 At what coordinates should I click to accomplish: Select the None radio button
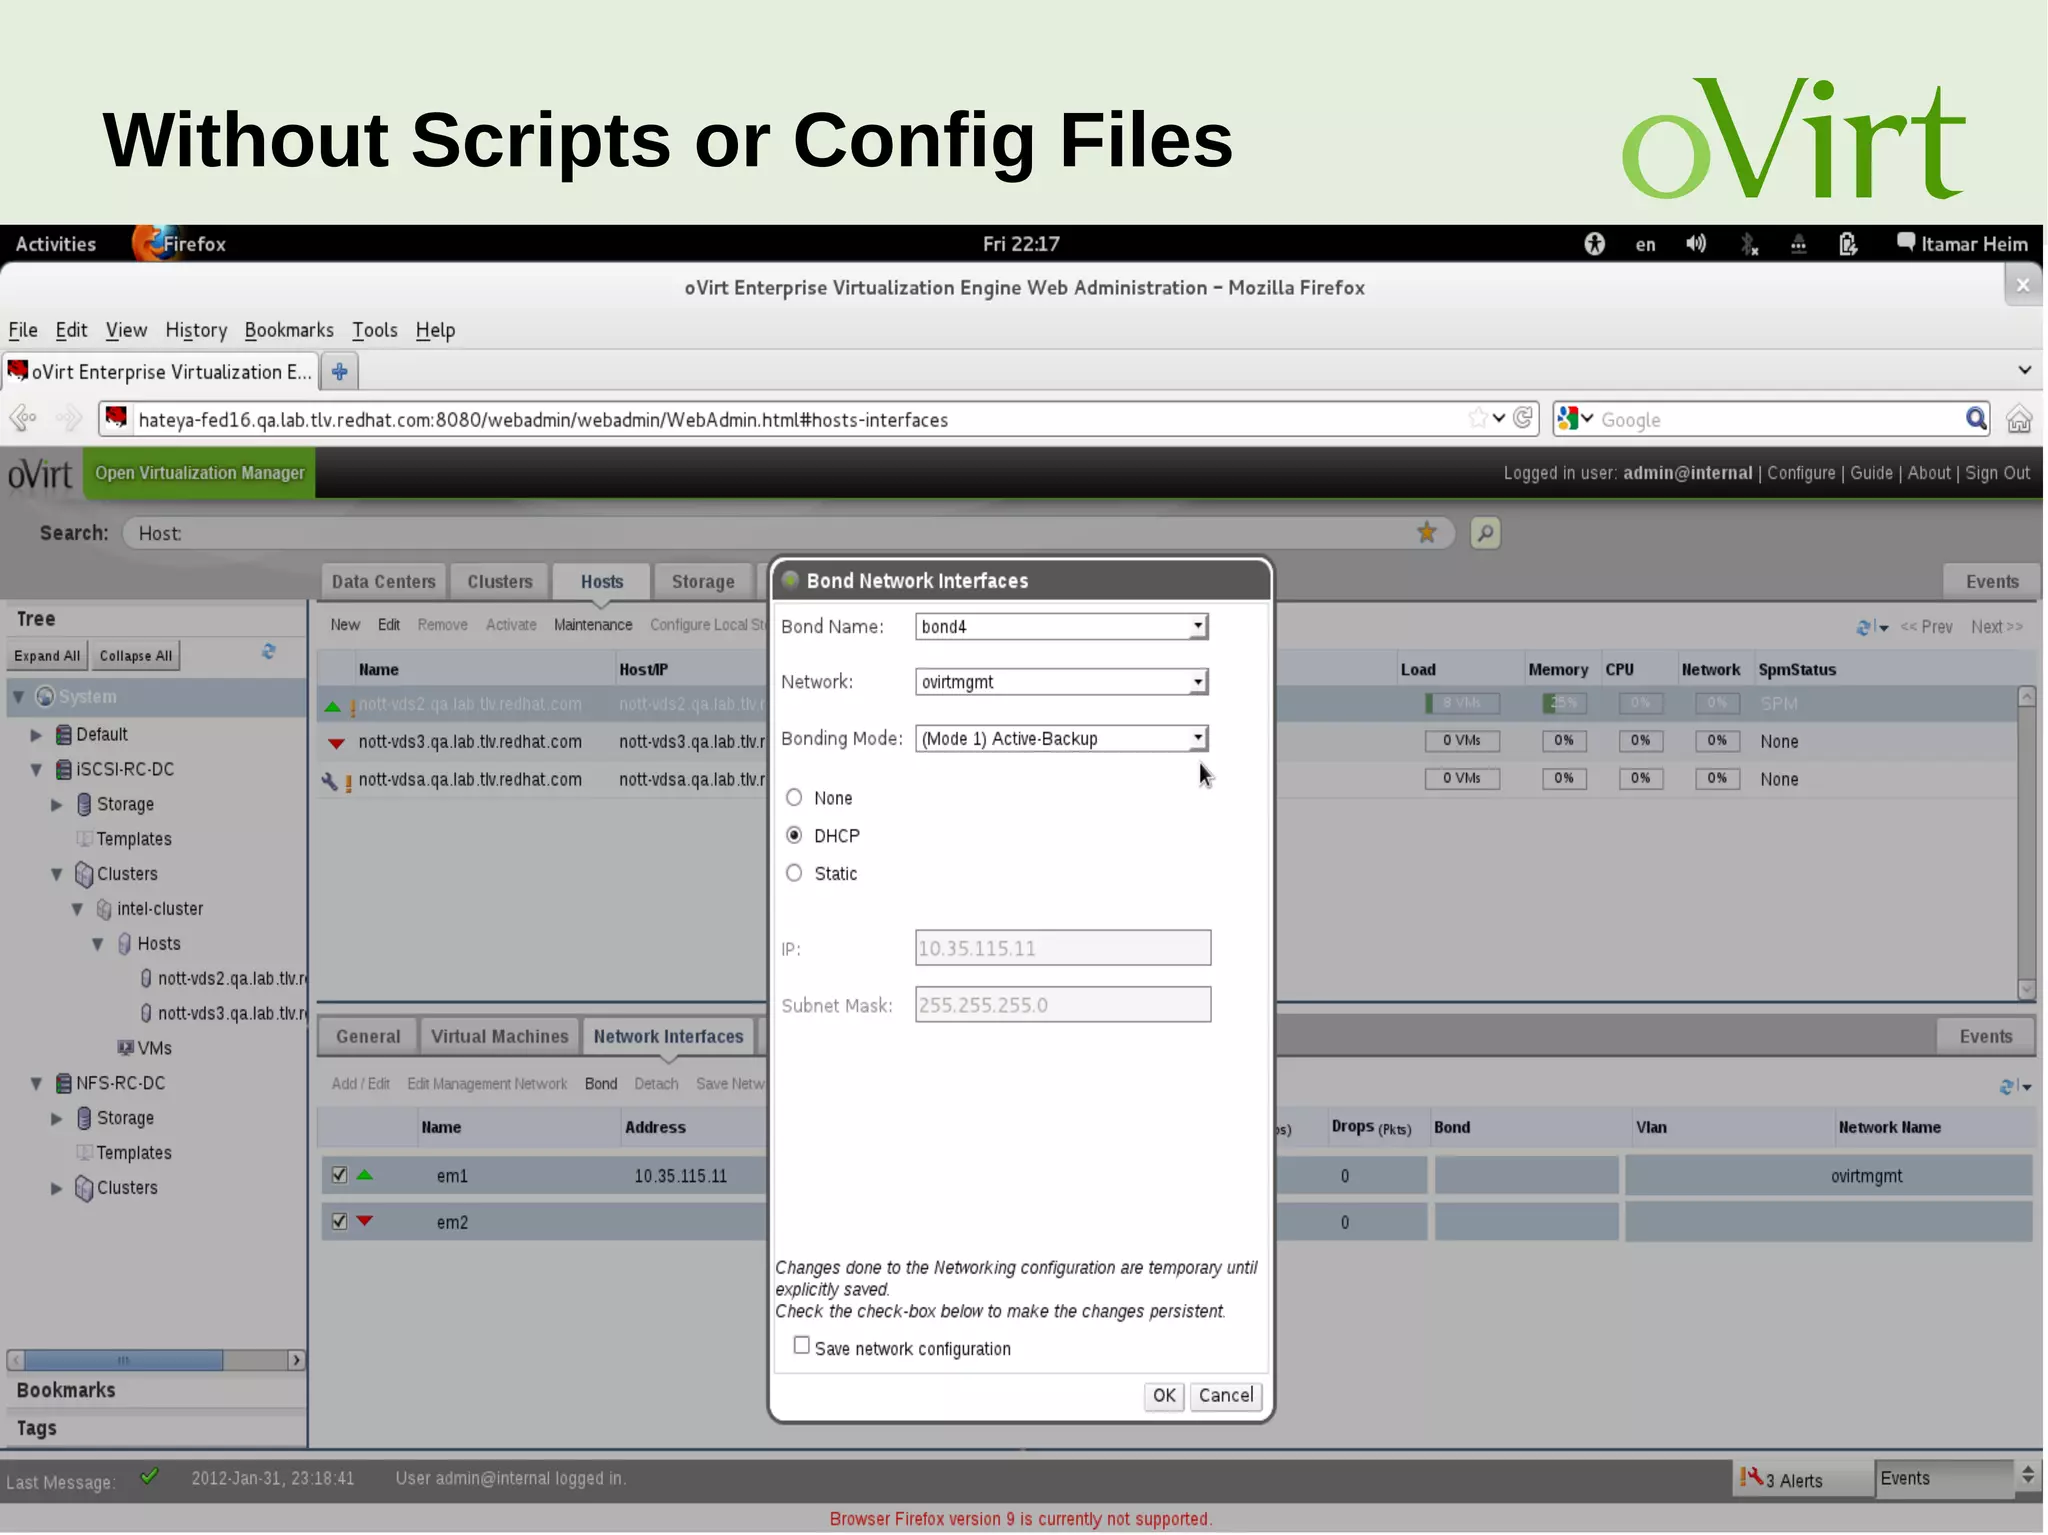pyautogui.click(x=794, y=797)
